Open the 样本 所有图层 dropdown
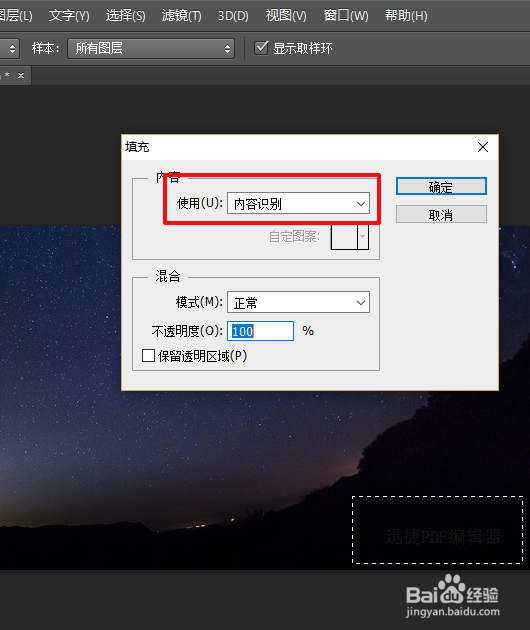Image resolution: width=530 pixels, height=630 pixels. pyautogui.click(x=151, y=49)
